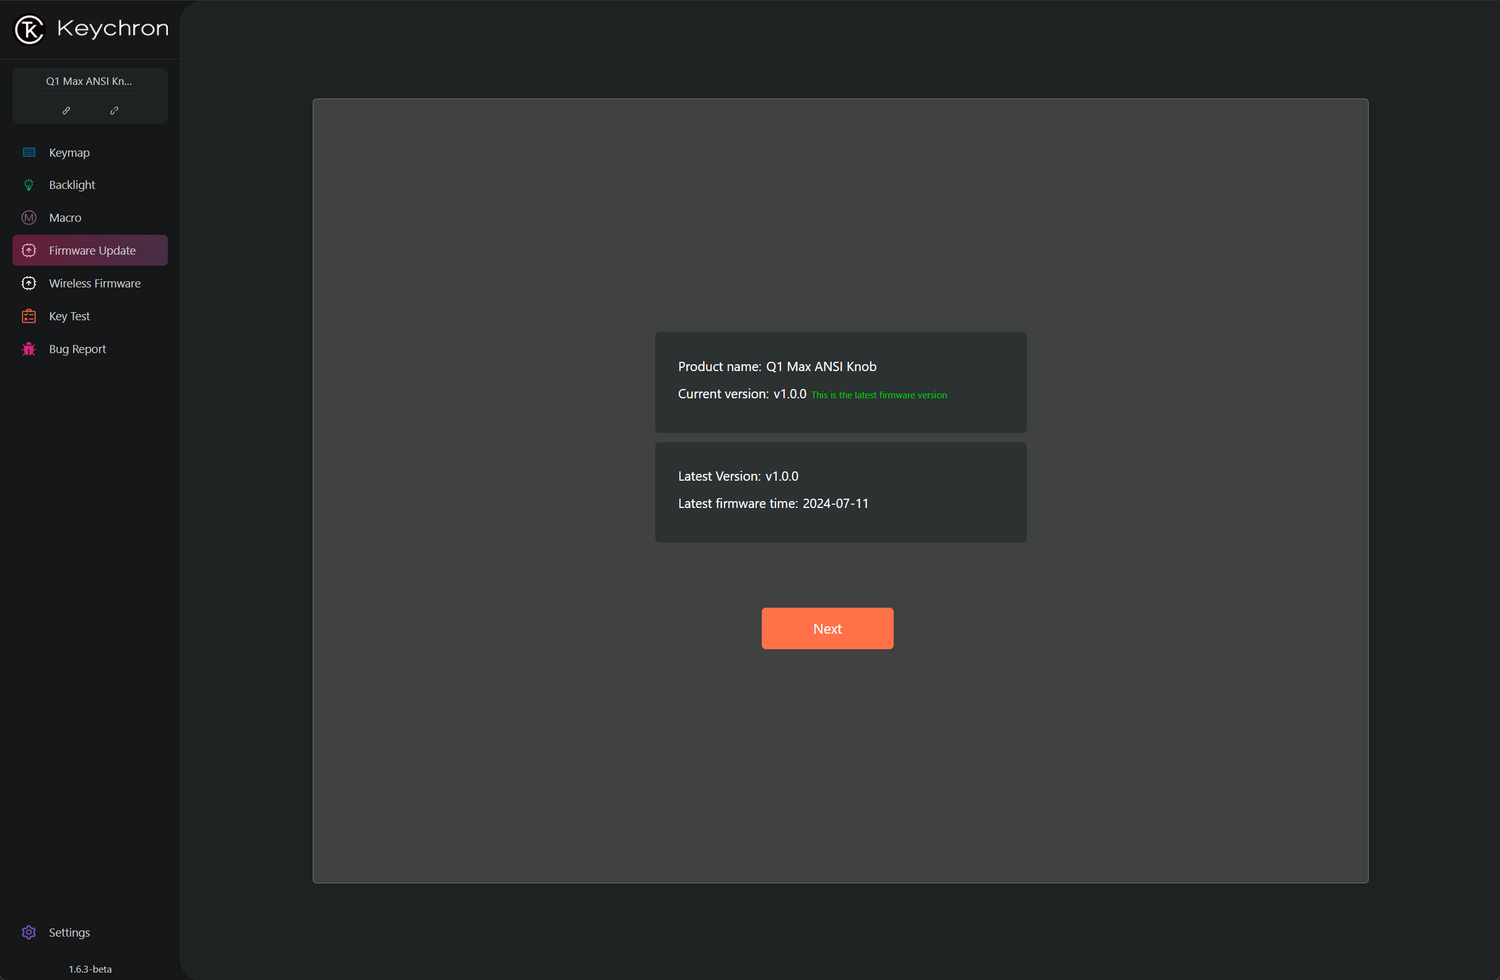Viewport: 1500px width, 980px height.
Task: Click the closed chain link icon under device name
Action: pos(66,111)
